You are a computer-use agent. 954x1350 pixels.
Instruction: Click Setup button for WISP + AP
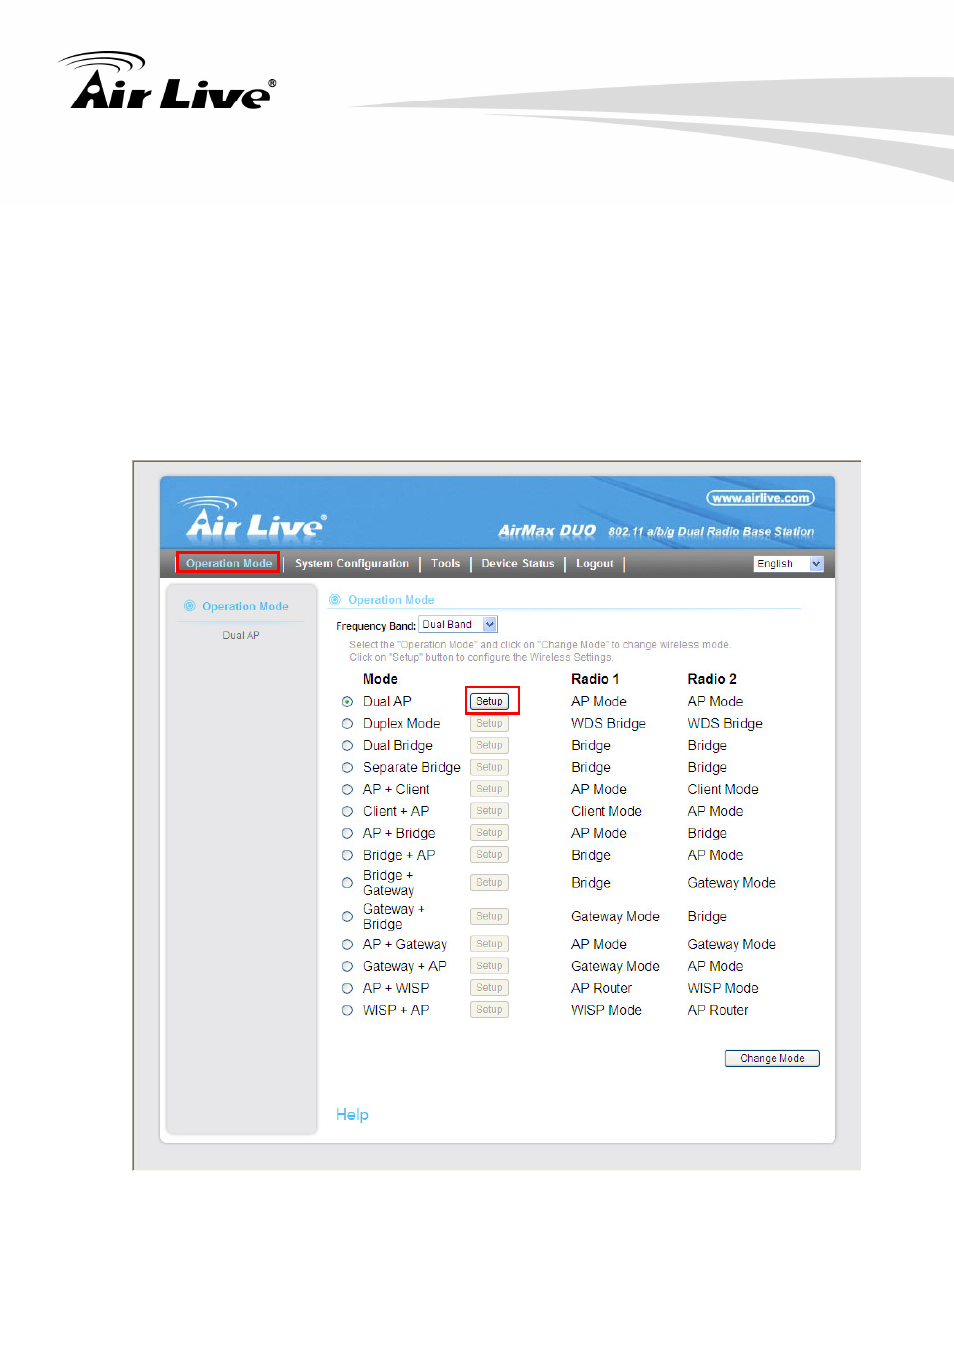click(x=489, y=1011)
